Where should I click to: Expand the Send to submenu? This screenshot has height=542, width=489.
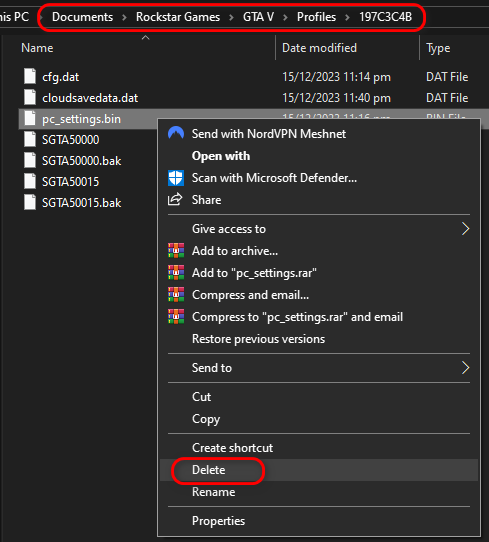(319, 368)
